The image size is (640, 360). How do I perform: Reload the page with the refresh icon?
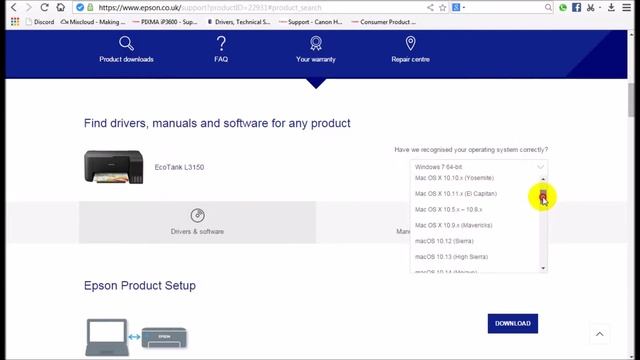(44, 7)
